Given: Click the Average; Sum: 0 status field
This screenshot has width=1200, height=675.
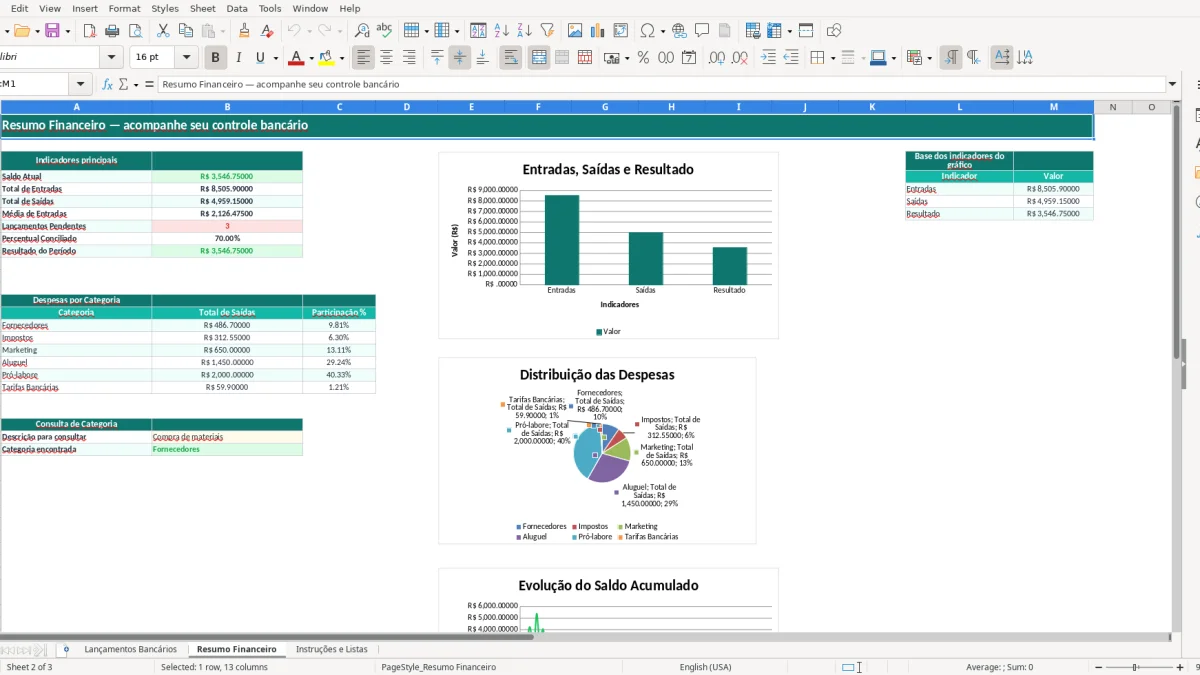Looking at the screenshot, I should click(x=999, y=667).
